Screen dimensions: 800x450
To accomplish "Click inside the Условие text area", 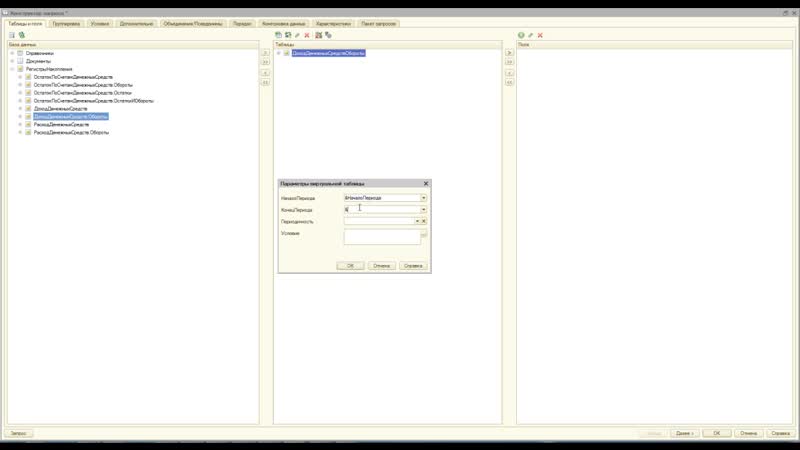I will click(x=381, y=238).
